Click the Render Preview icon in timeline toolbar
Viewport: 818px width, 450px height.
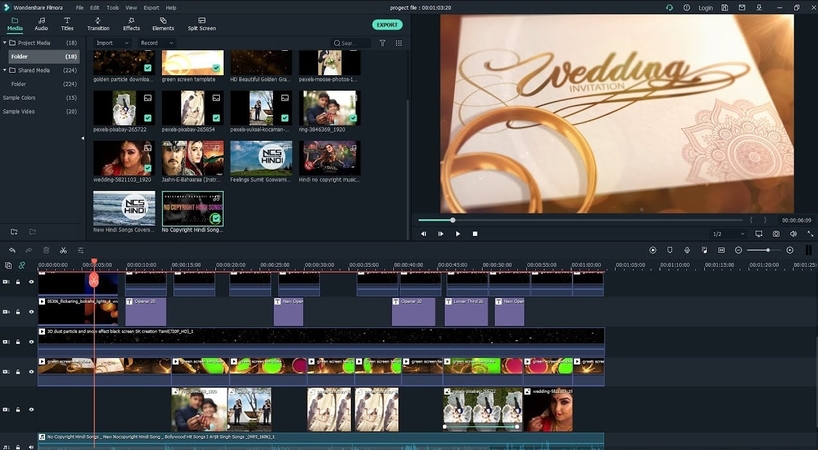point(653,250)
